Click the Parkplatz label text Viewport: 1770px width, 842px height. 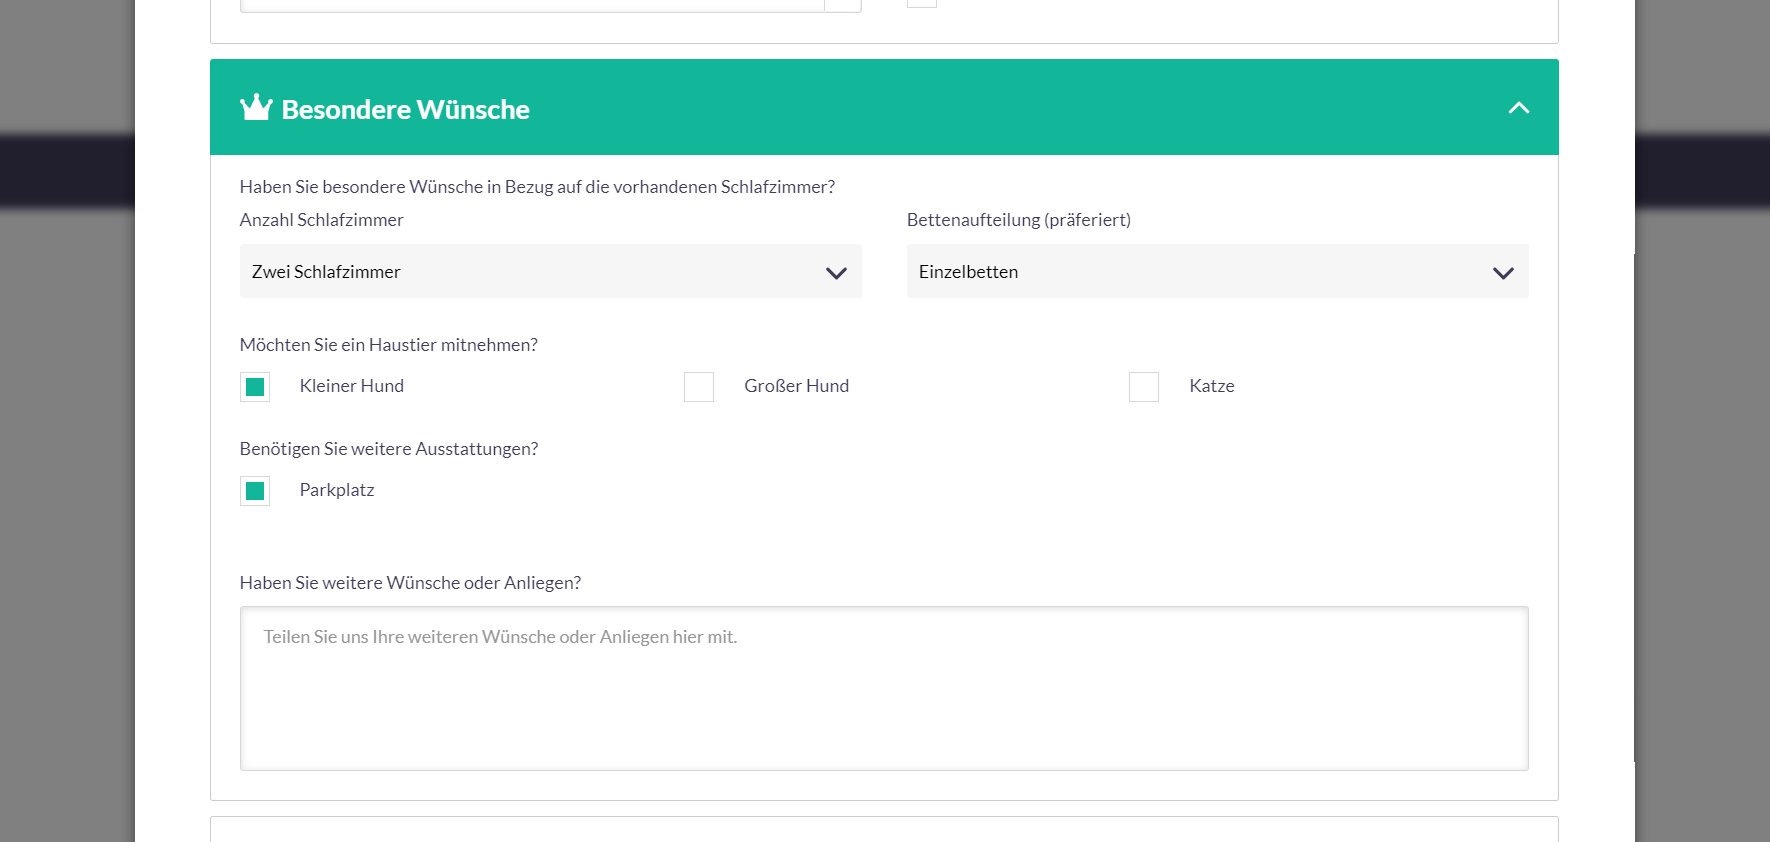[337, 490]
